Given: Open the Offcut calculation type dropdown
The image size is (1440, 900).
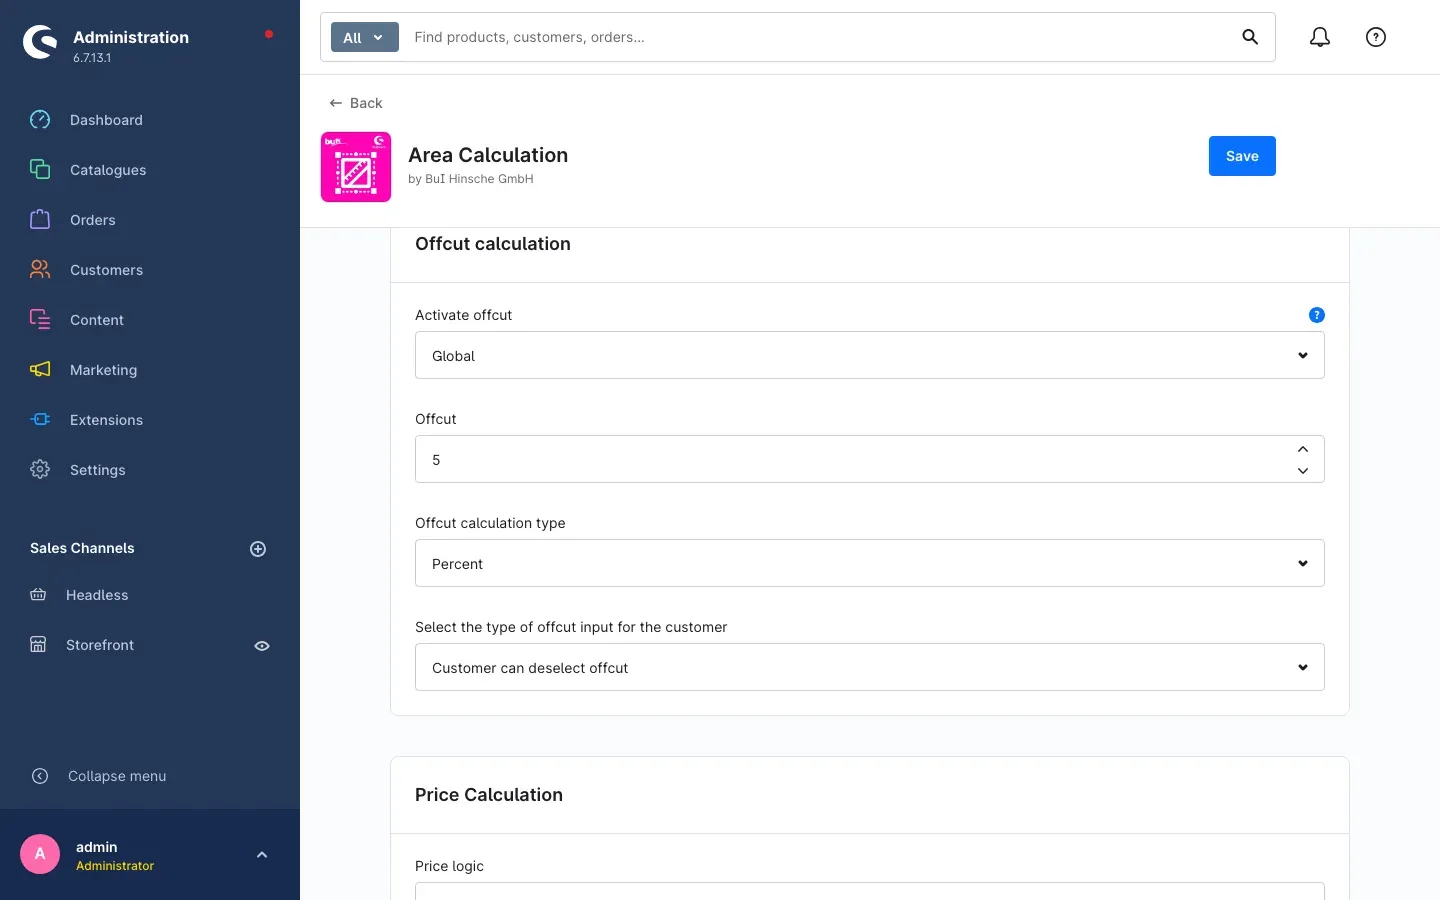Looking at the screenshot, I should tap(870, 563).
